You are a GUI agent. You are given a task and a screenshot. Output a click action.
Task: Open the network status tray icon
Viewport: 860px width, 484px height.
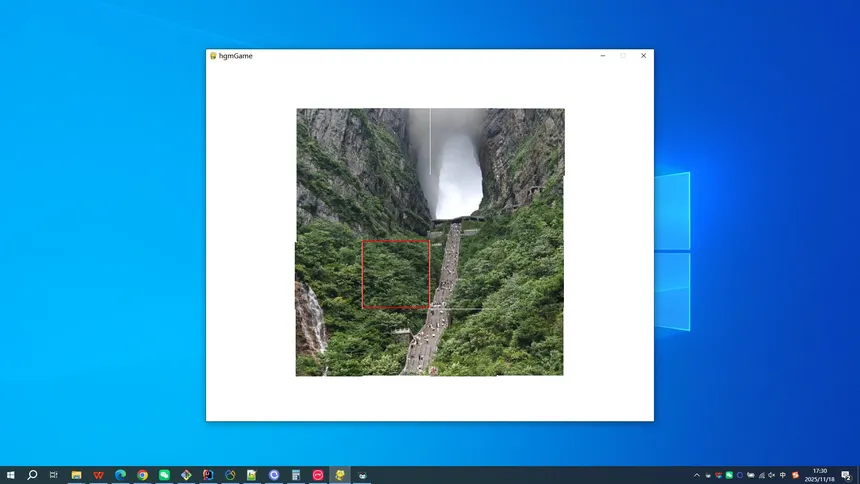coord(760,475)
